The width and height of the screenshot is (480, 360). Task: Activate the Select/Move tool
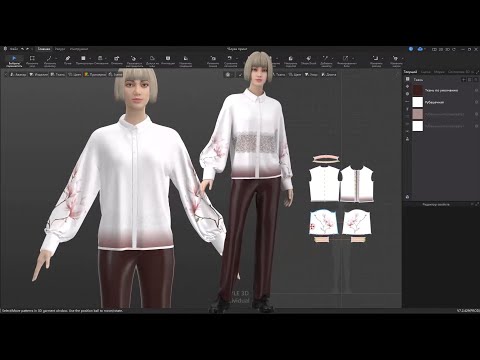coord(14,61)
